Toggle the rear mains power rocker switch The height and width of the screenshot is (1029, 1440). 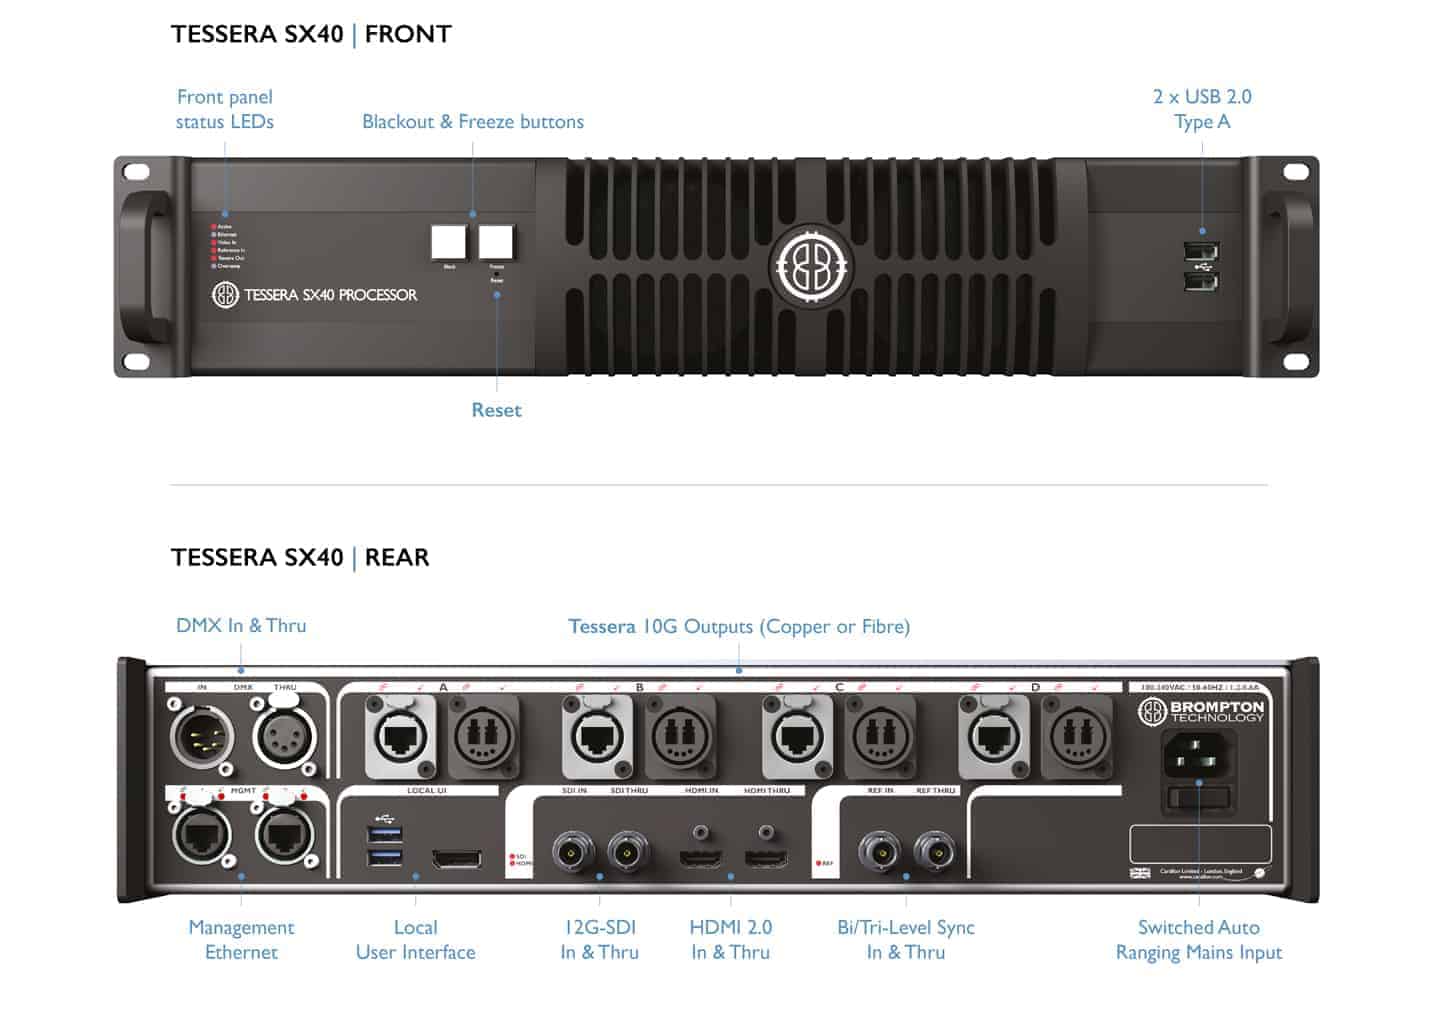(1198, 798)
